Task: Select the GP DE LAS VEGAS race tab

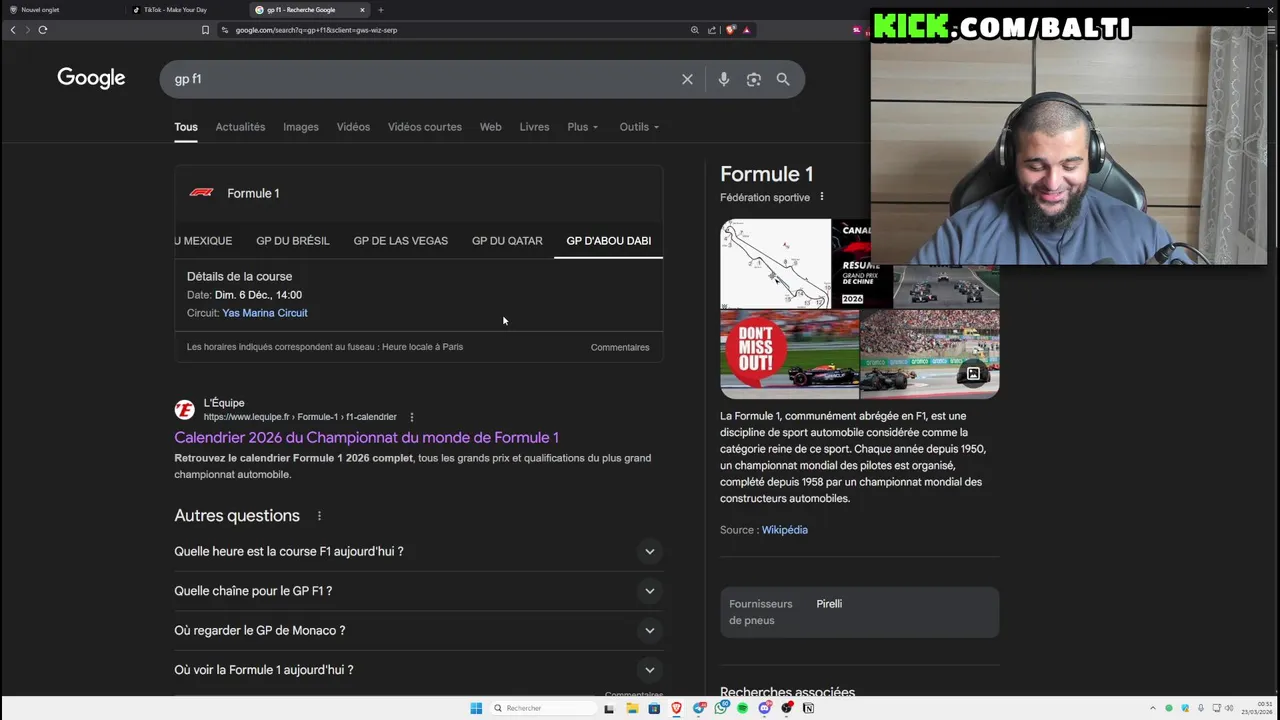Action: pos(401,241)
